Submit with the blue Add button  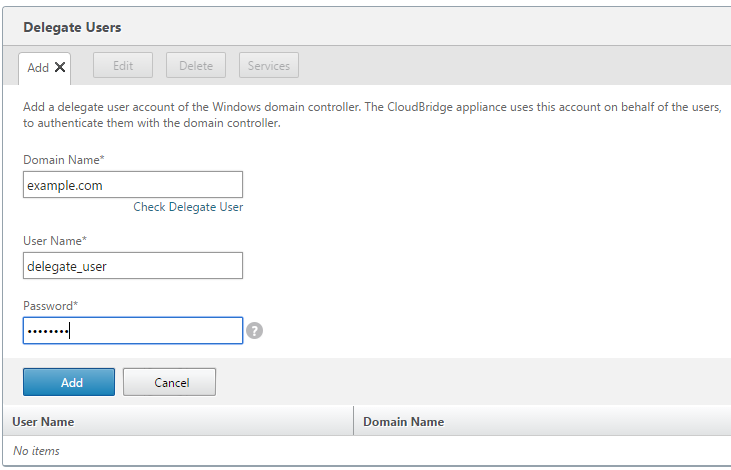[x=69, y=382]
